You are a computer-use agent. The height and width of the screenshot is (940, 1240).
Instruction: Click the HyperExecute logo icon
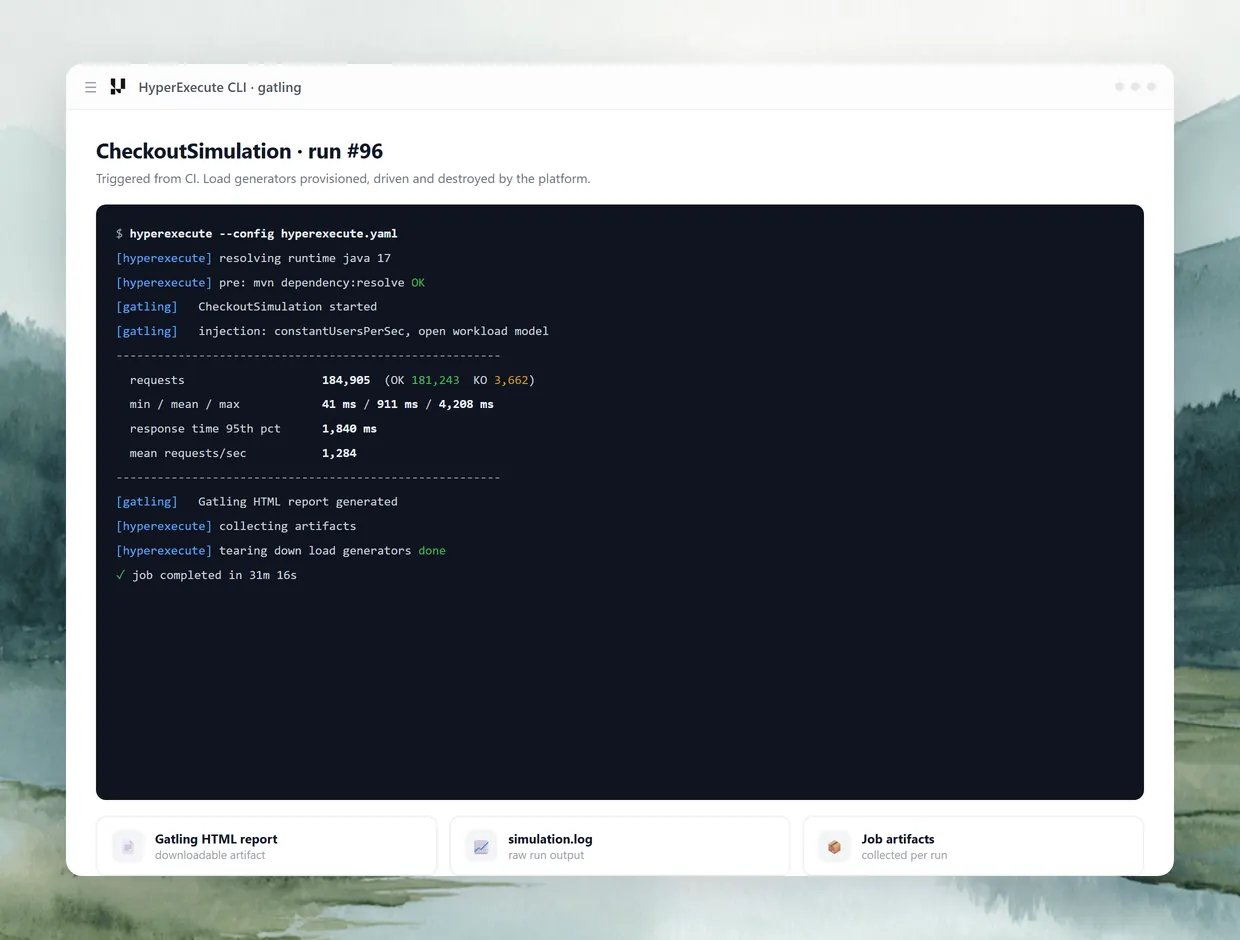(118, 87)
